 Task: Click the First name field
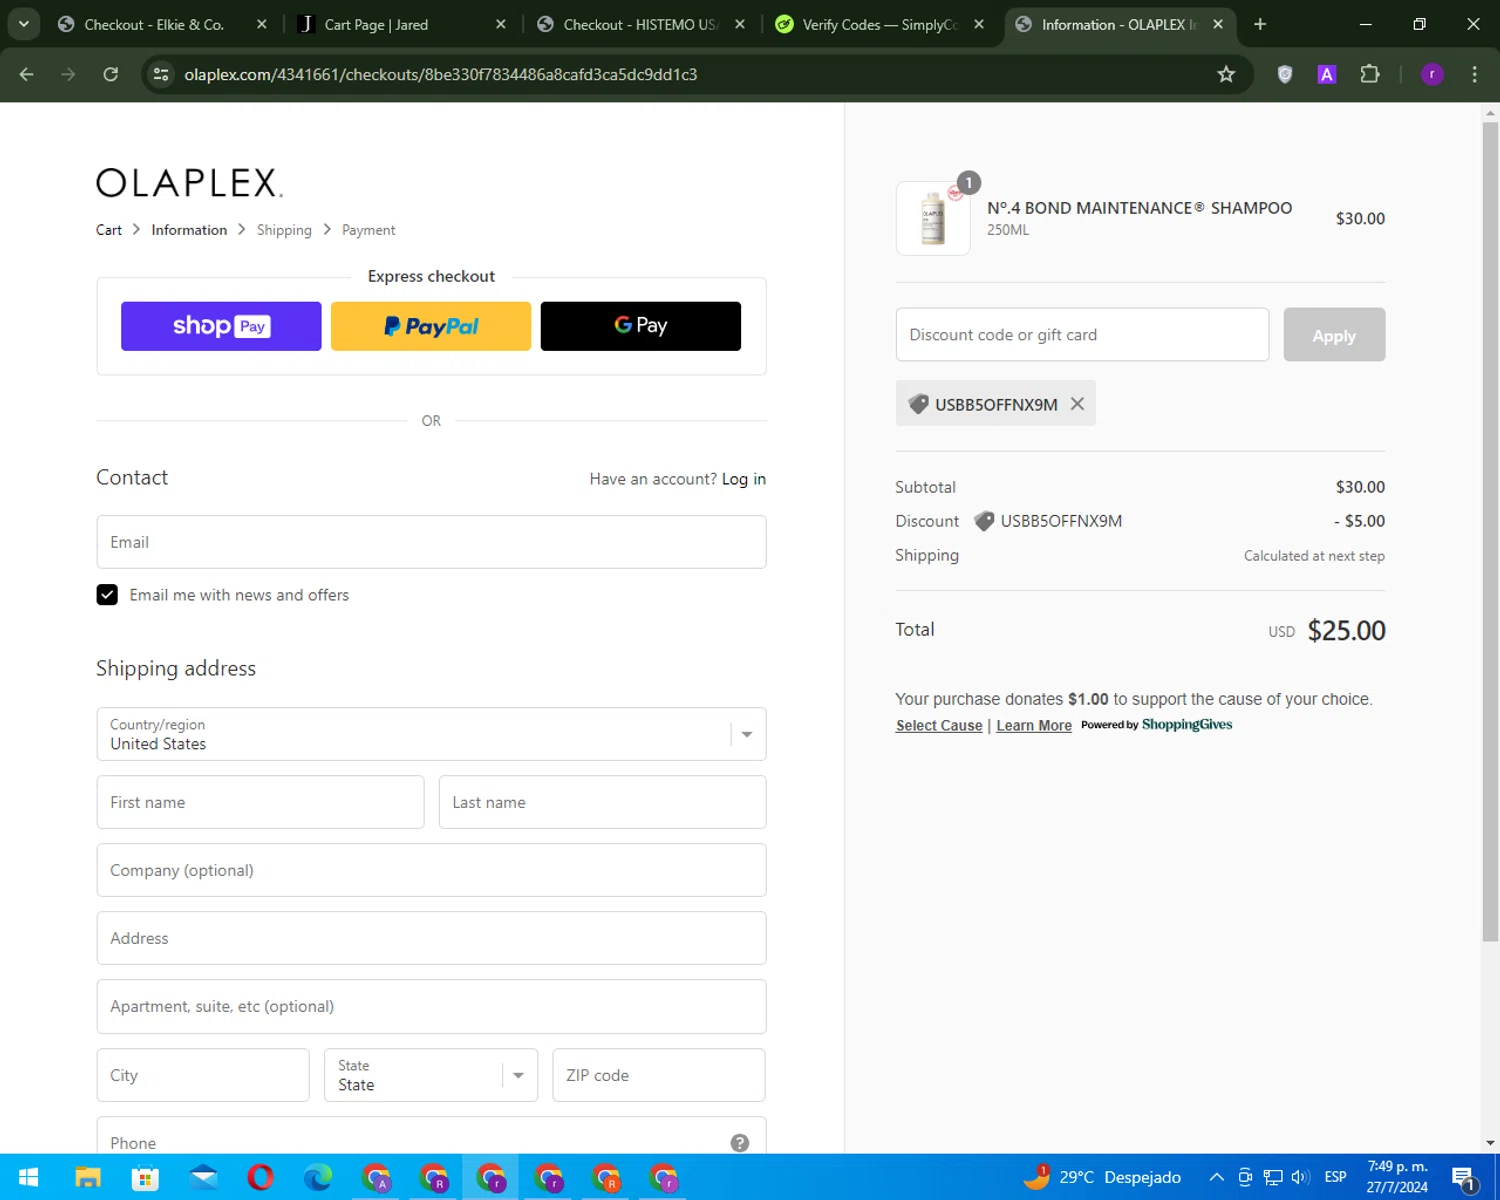[x=260, y=802]
